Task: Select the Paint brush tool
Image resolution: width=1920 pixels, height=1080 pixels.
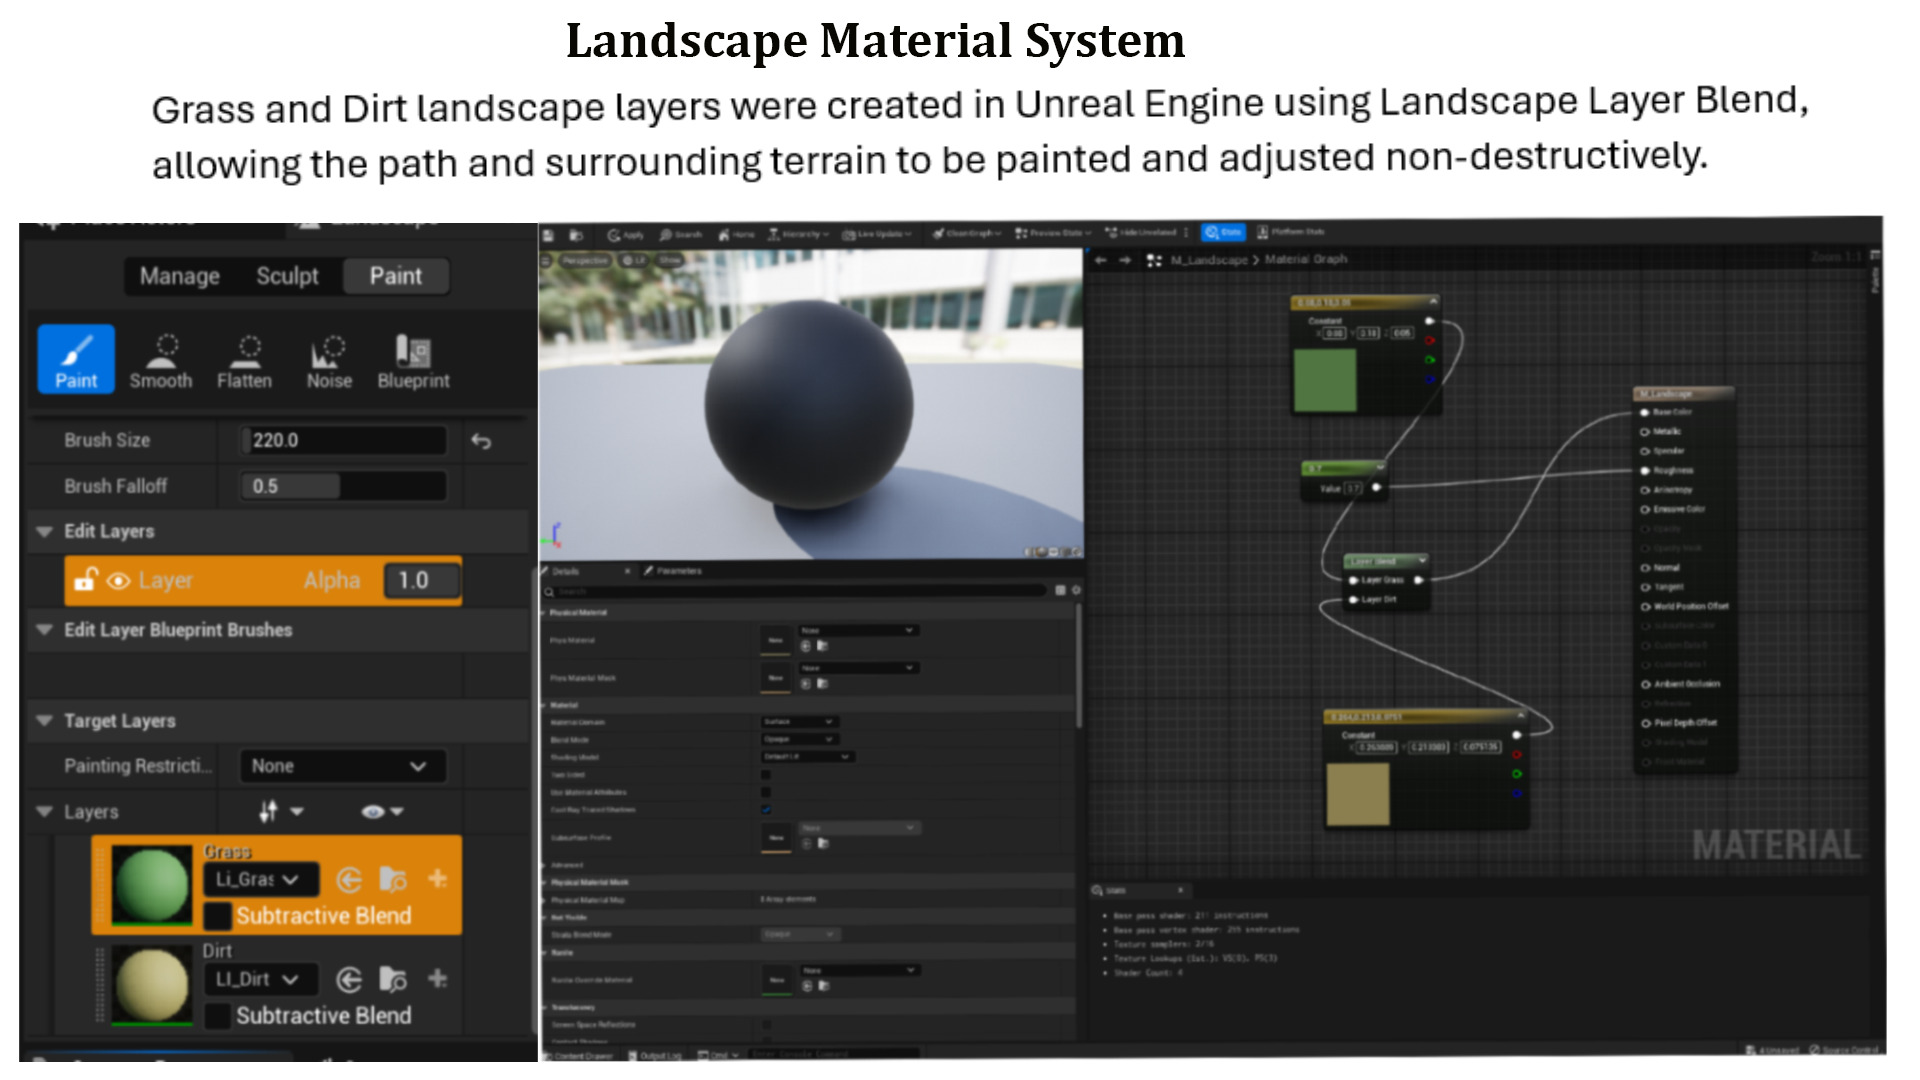Action: click(x=76, y=359)
